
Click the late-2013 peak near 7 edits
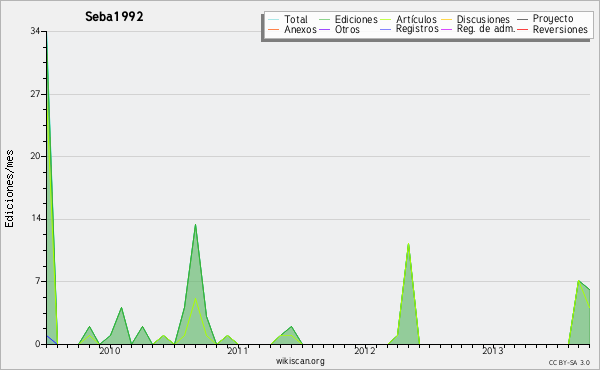[579, 281]
